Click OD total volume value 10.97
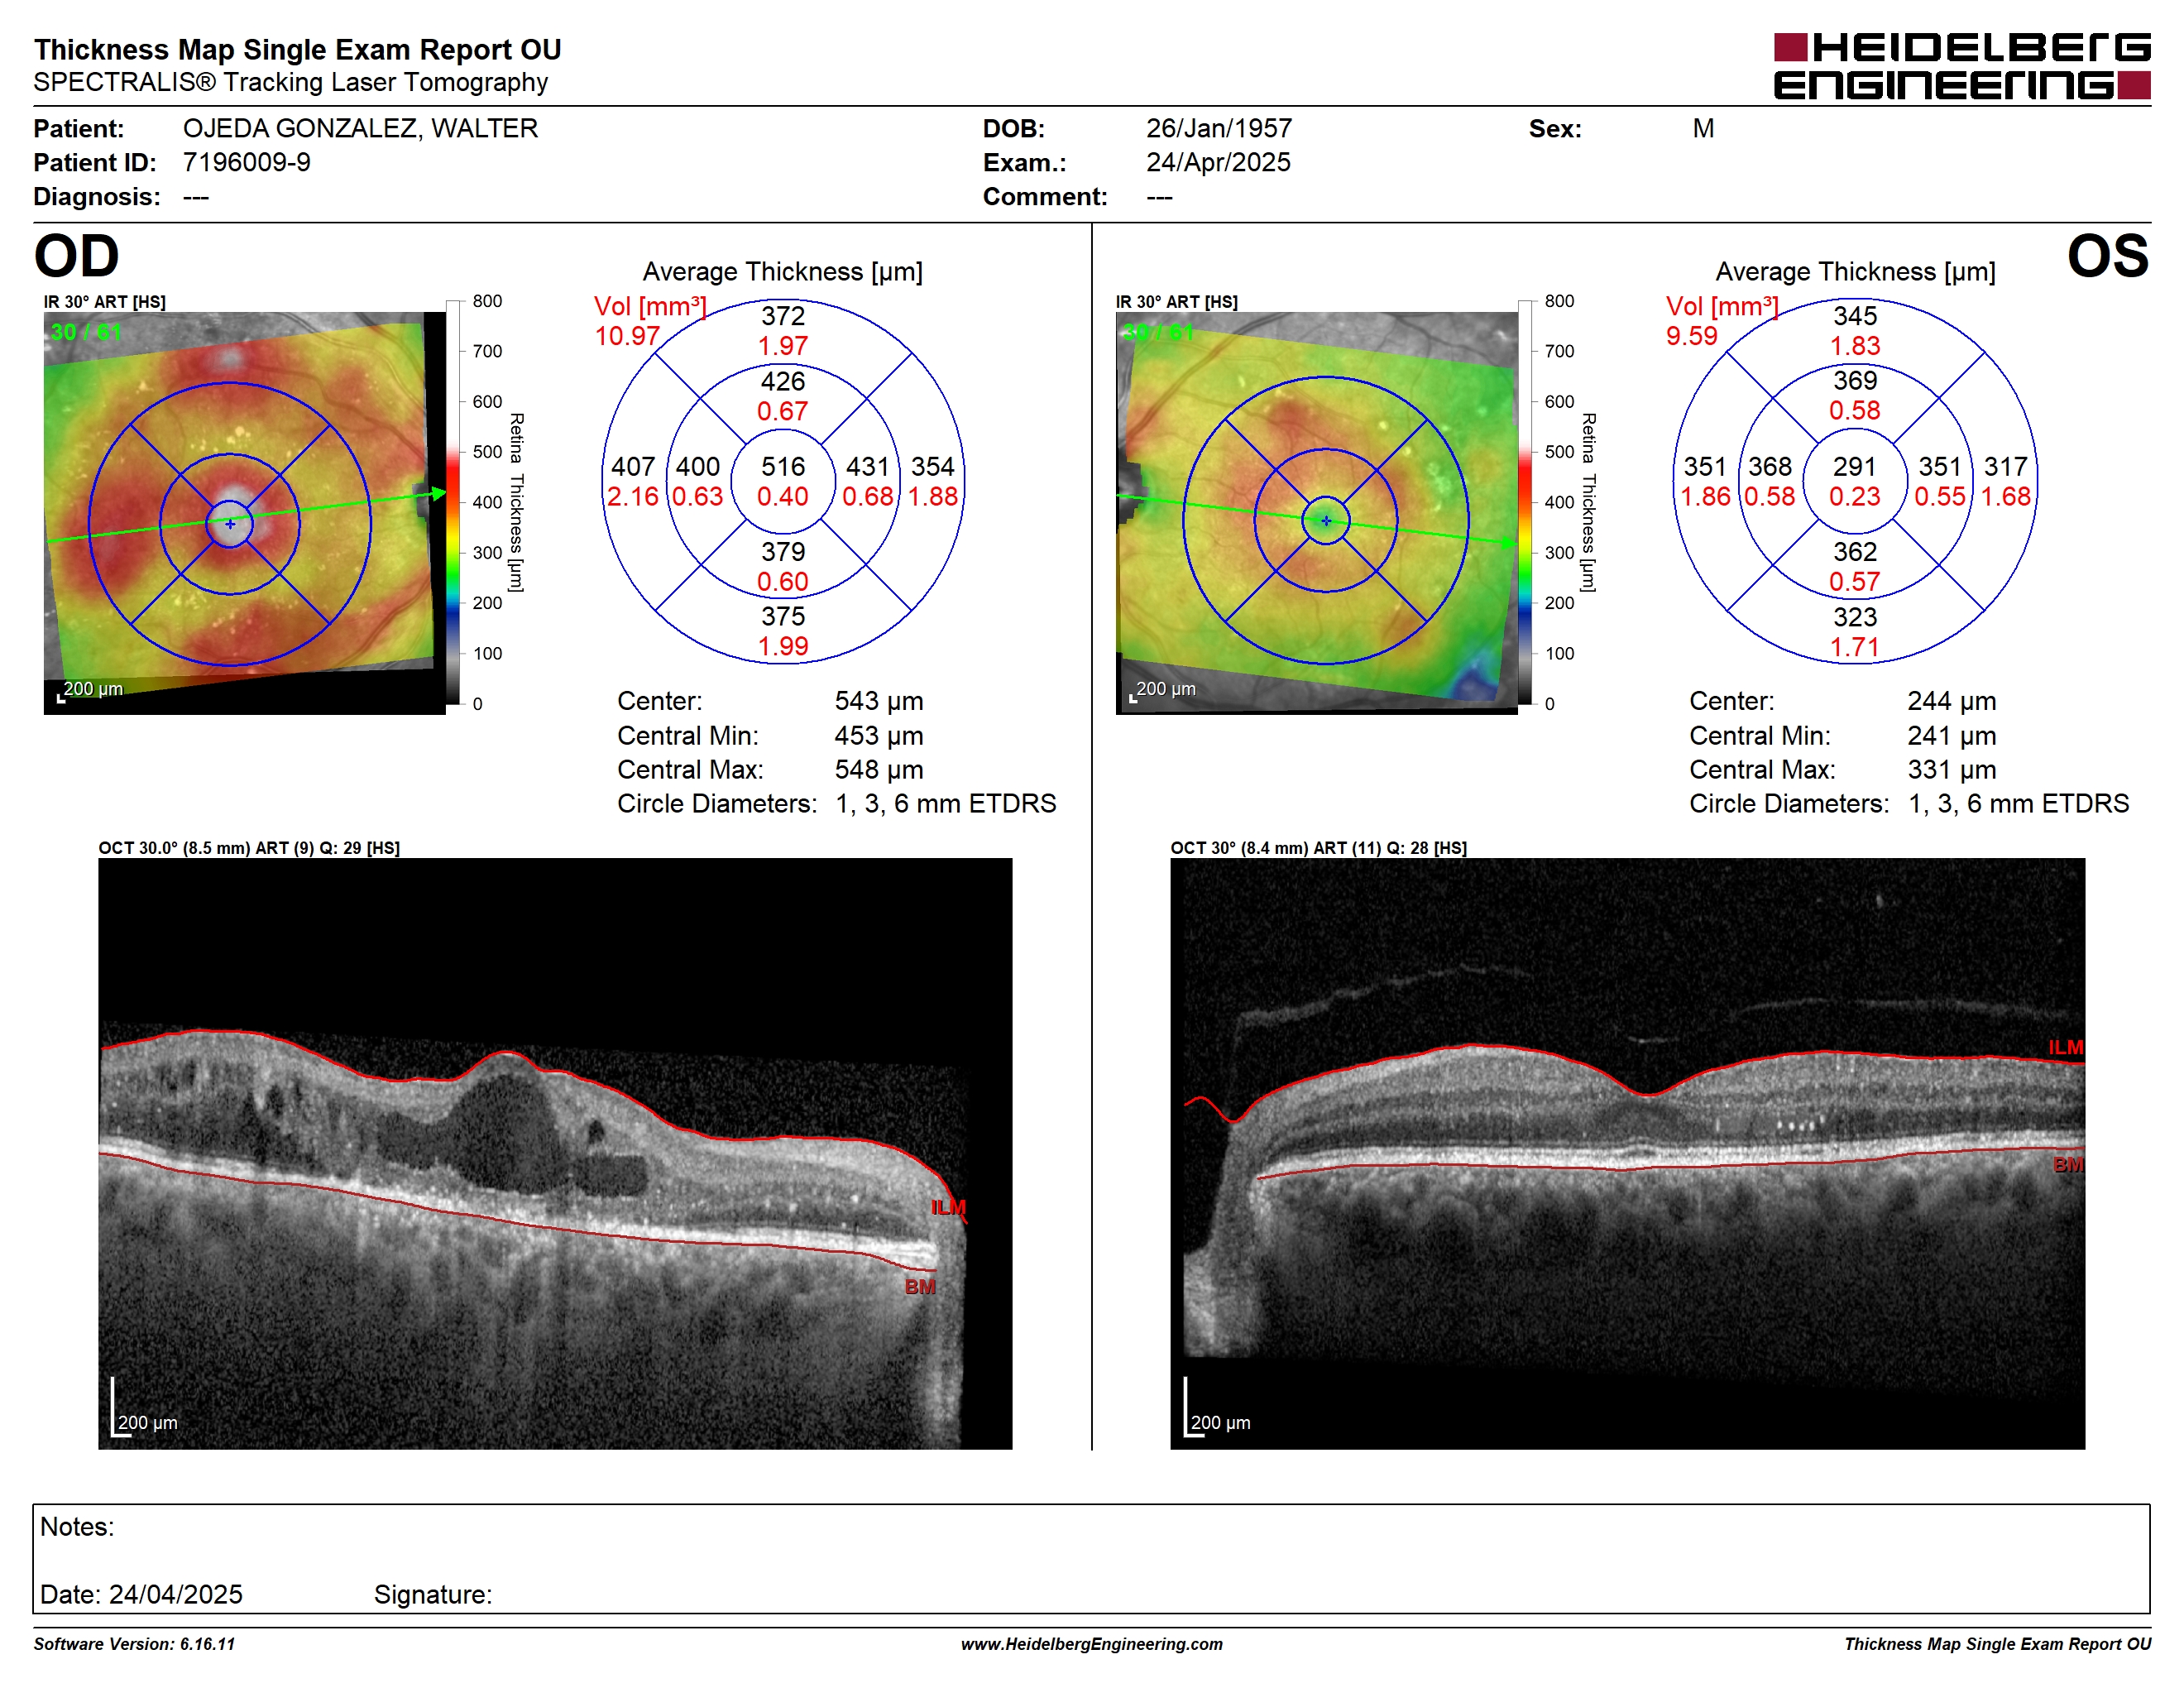2184x1688 pixels. click(626, 336)
